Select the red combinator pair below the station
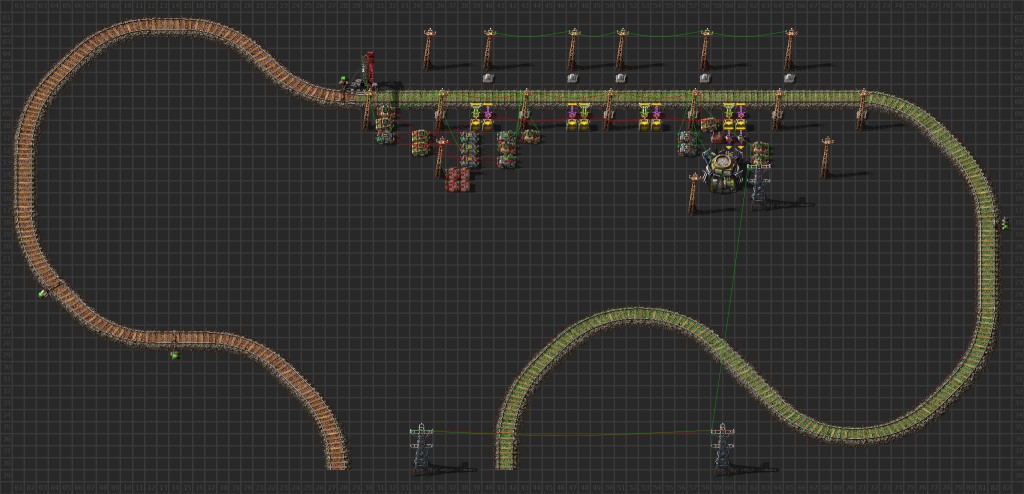The width and height of the screenshot is (1024, 494). [458, 180]
